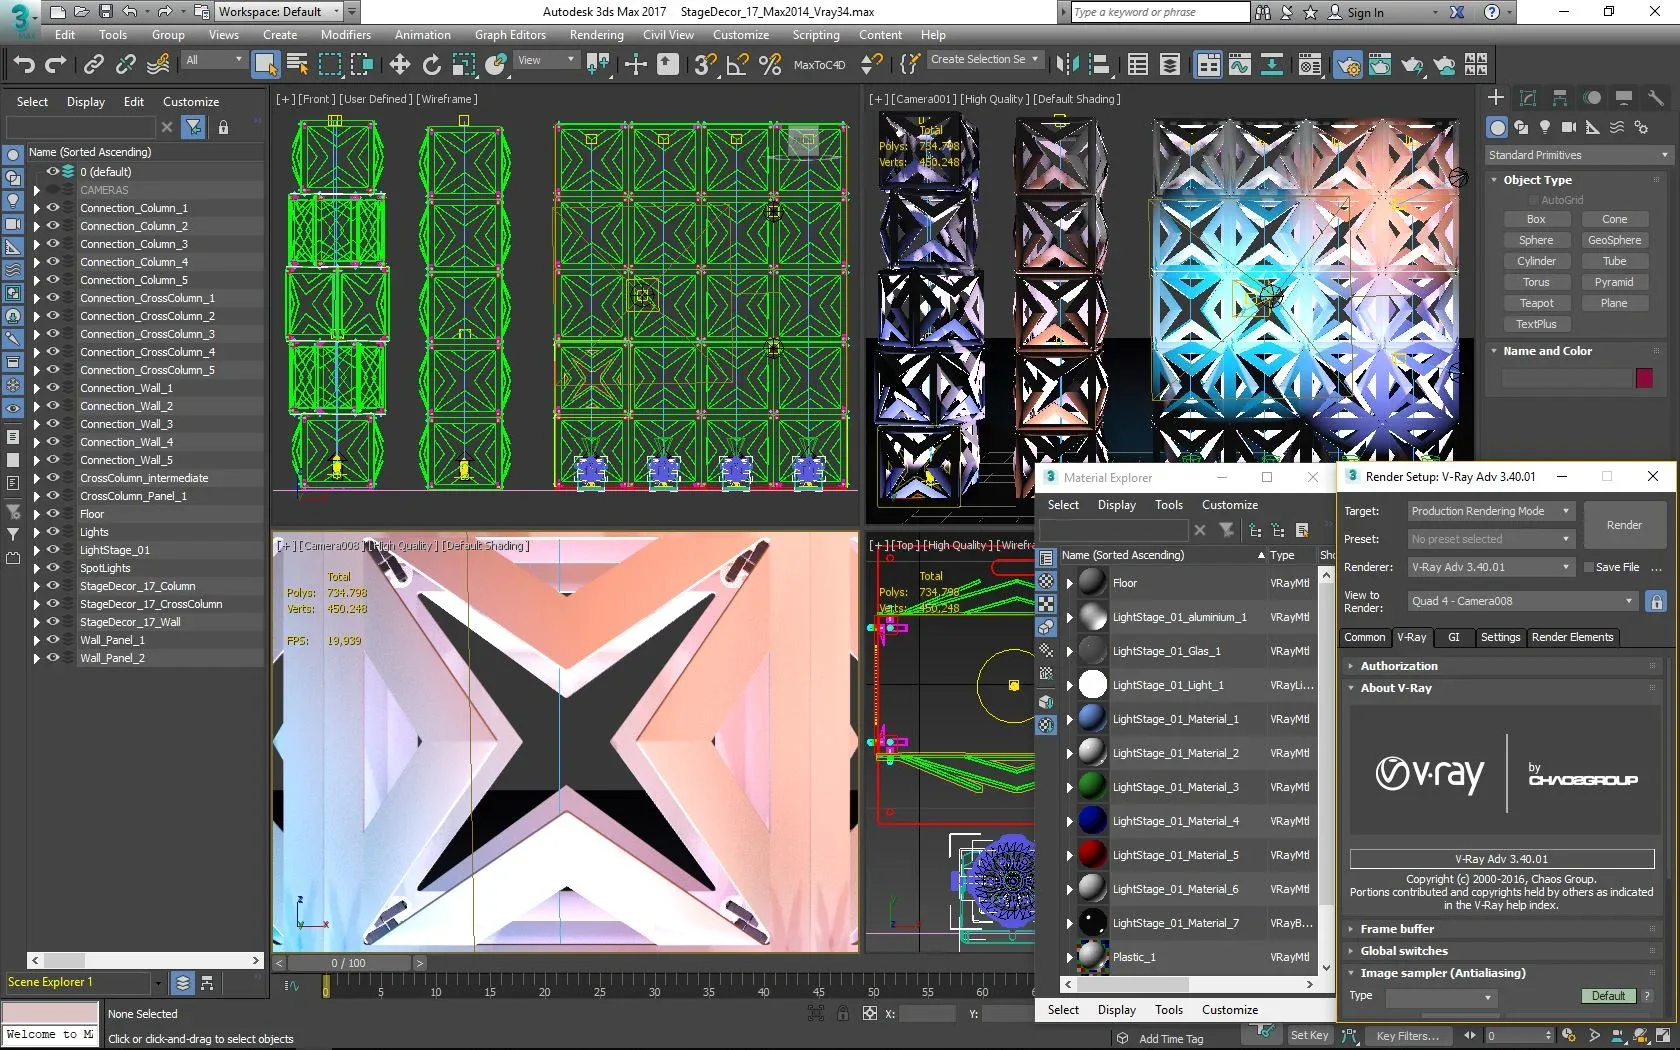This screenshot has height=1050, width=1680.
Task: Enable the Save File checkbox in Render Setup
Action: coord(1588,567)
